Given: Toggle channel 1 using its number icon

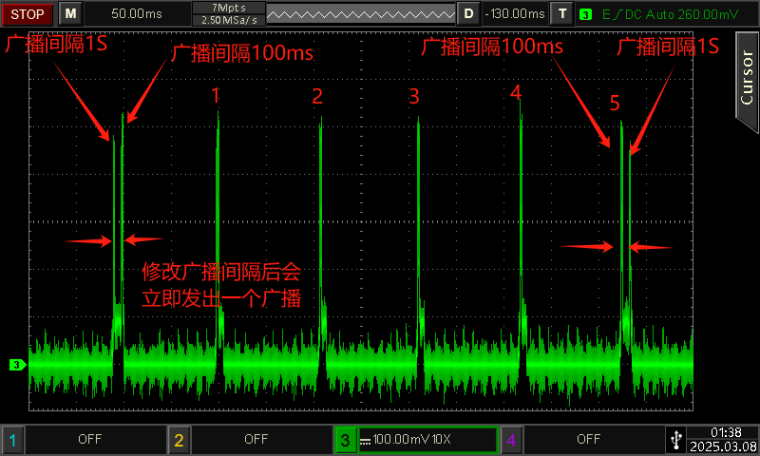Looking at the screenshot, I should (x=12, y=439).
